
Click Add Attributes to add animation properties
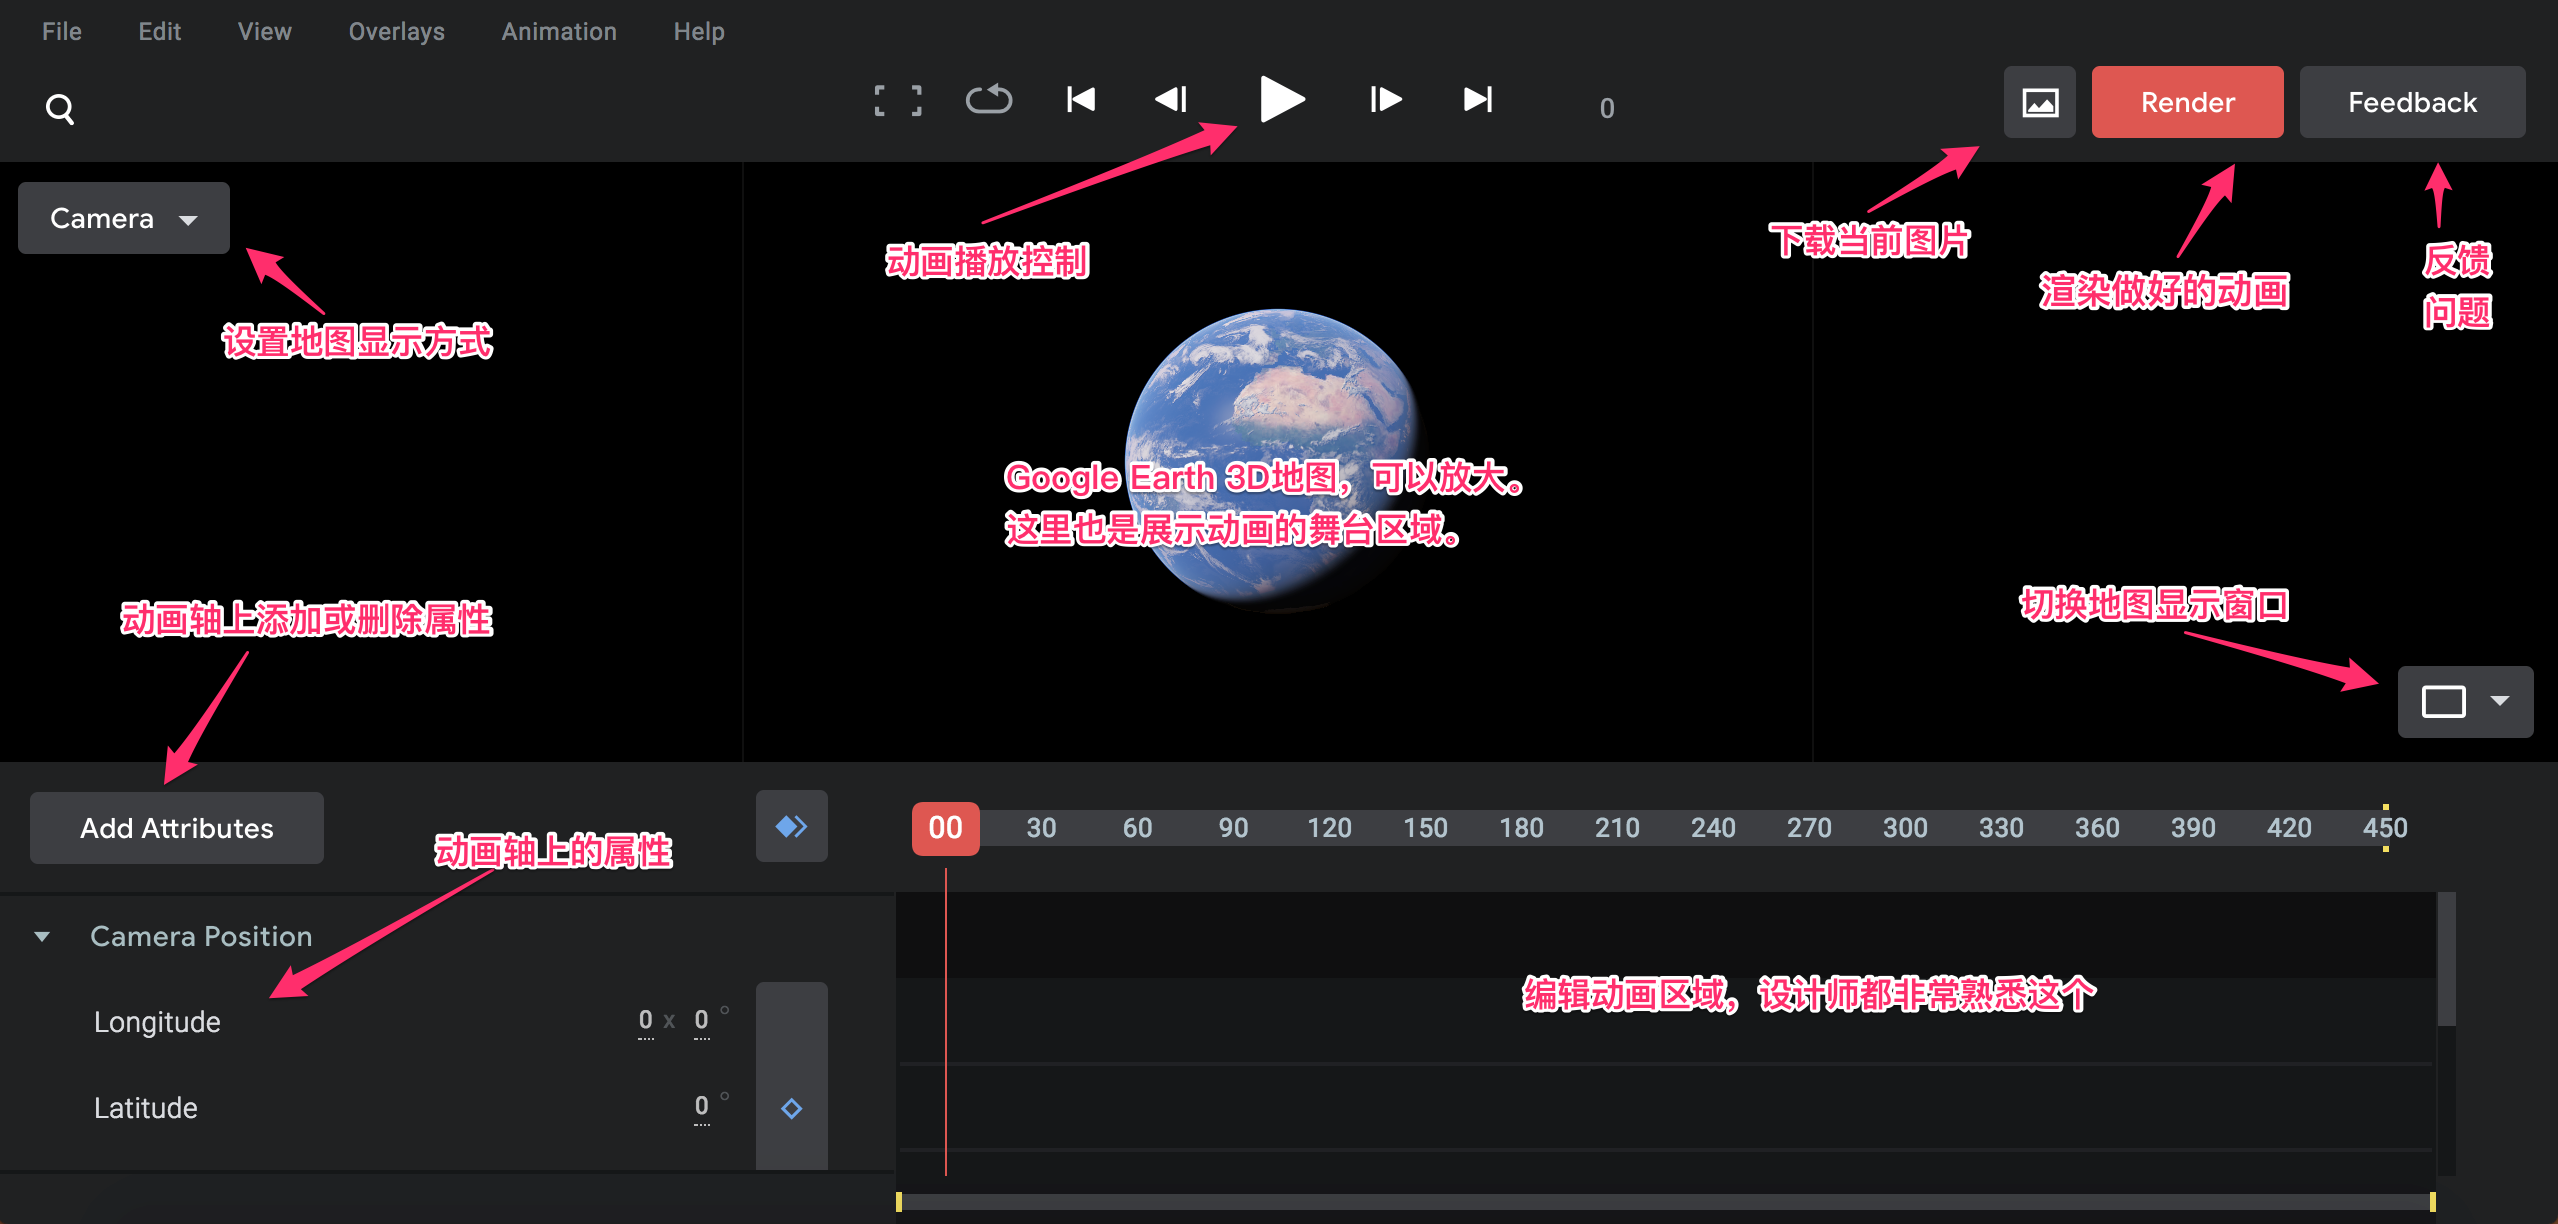[x=176, y=827]
